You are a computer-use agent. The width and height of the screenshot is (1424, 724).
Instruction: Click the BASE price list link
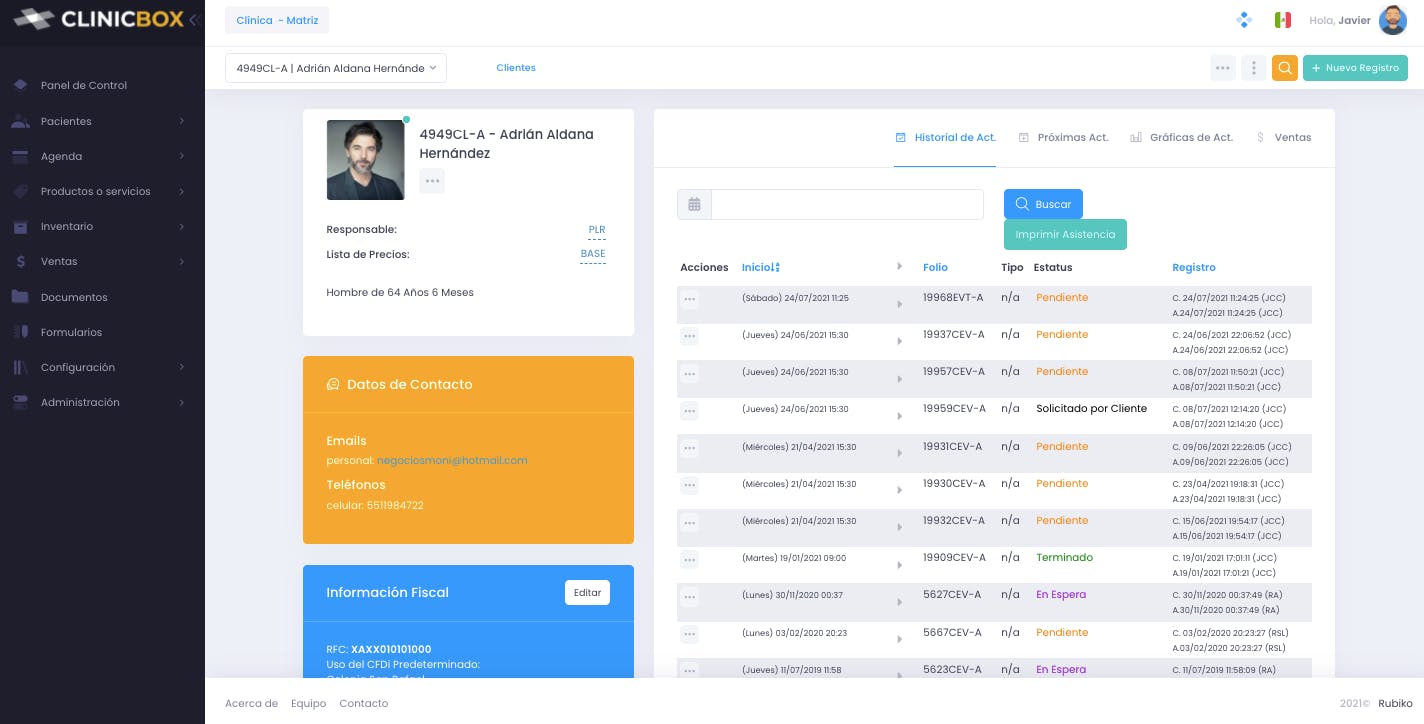[x=593, y=254]
